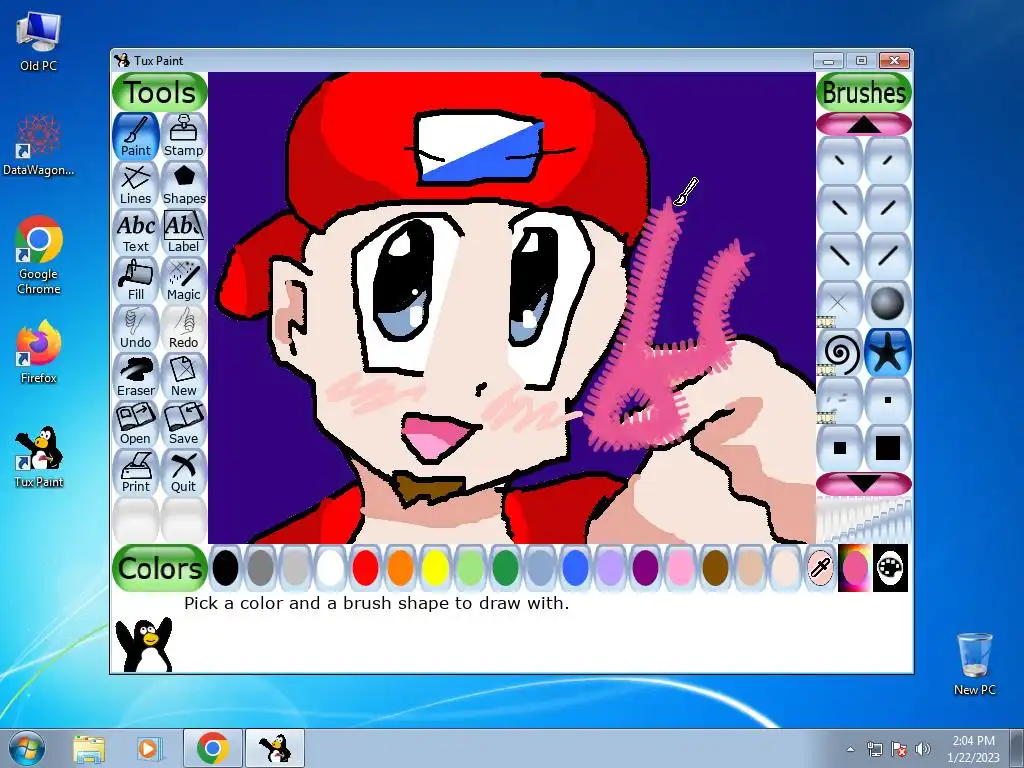Image resolution: width=1024 pixels, height=768 pixels.
Task: Open the rainbow color spectrum picker
Action: click(x=855, y=568)
